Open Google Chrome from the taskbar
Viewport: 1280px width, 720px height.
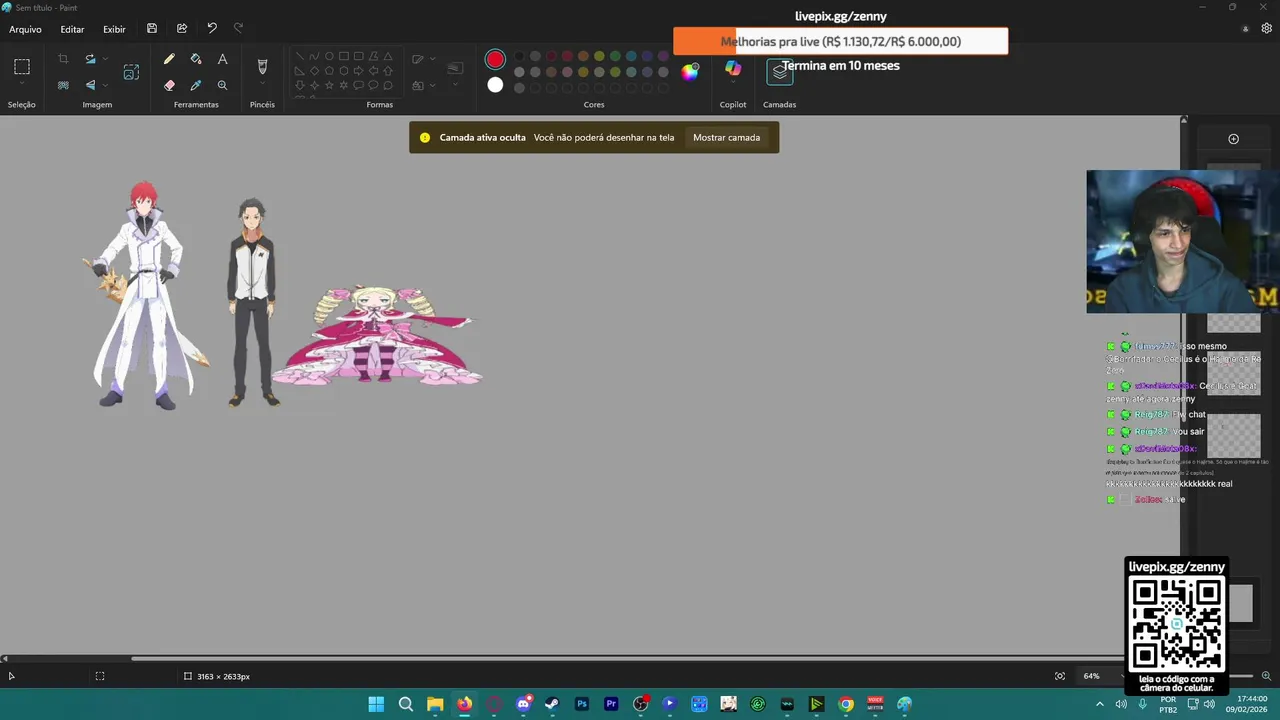pos(846,704)
